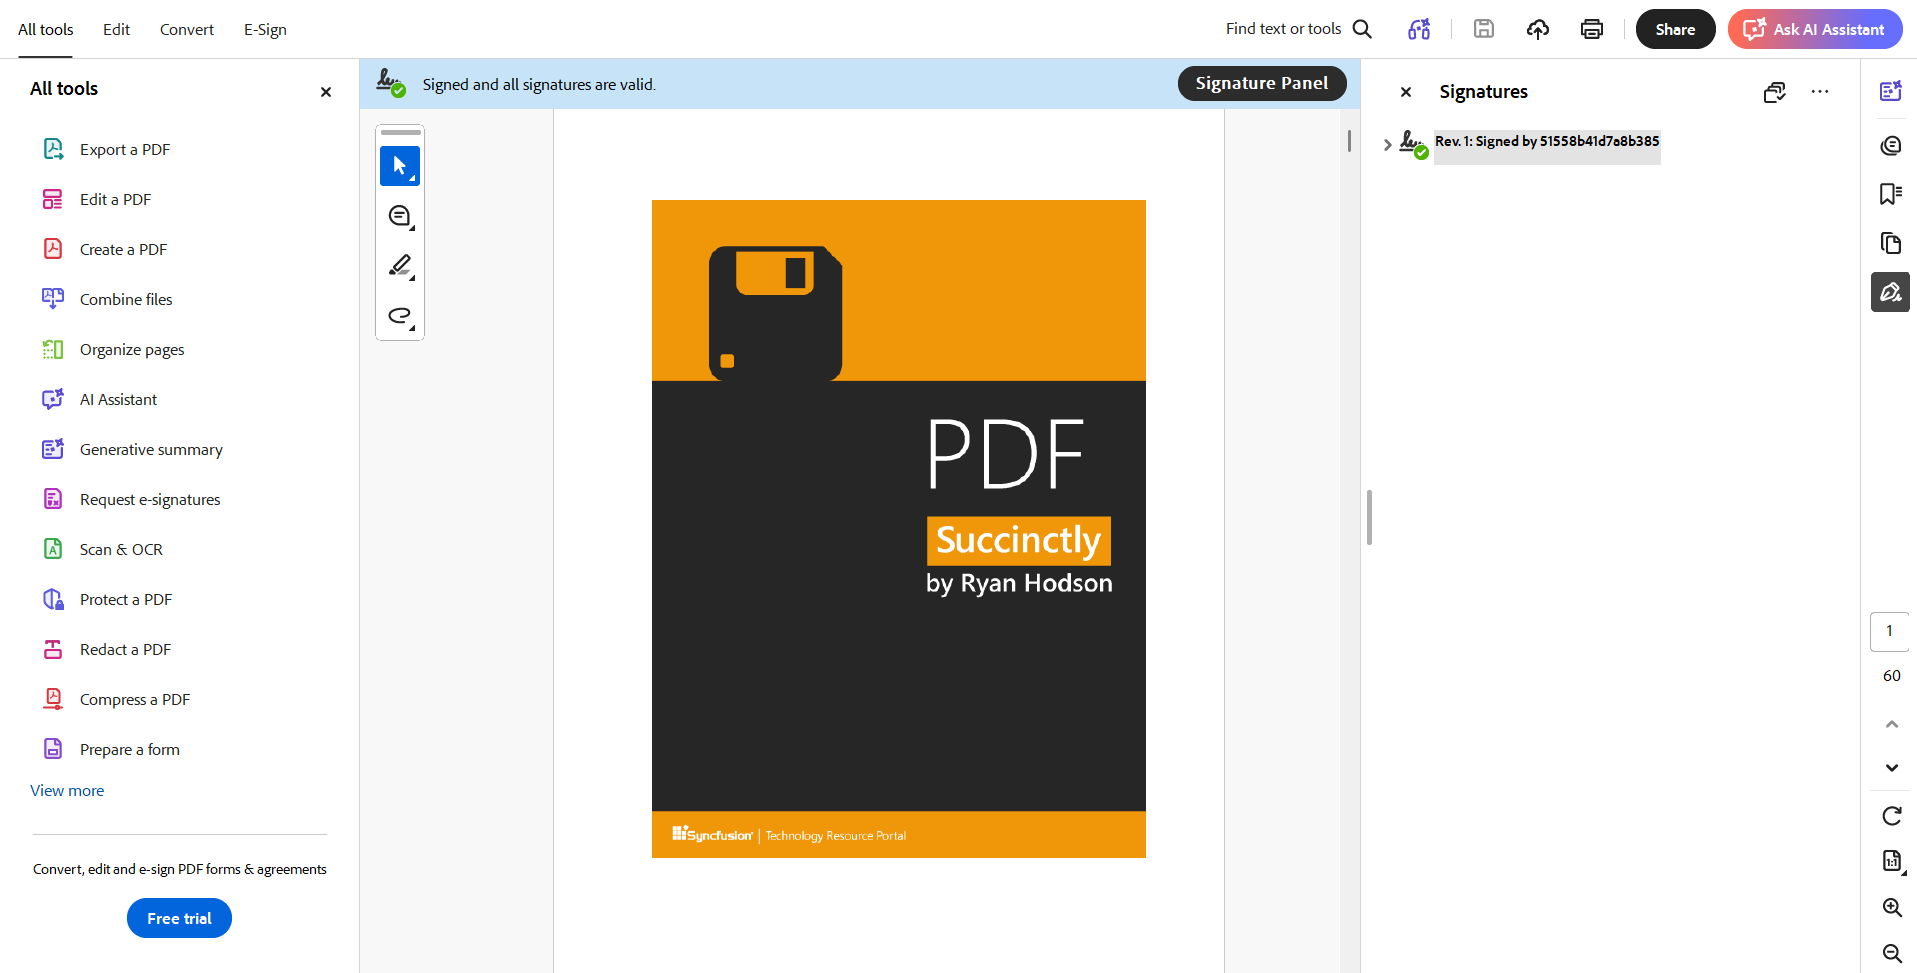Image resolution: width=1917 pixels, height=973 pixels.
Task: Click the Ask AI Assistant button
Action: tap(1815, 29)
